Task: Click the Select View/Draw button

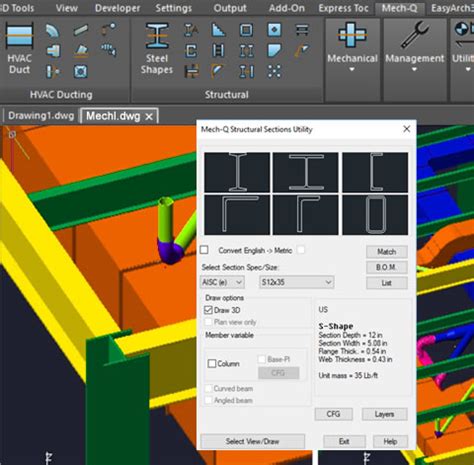Action: tap(252, 441)
